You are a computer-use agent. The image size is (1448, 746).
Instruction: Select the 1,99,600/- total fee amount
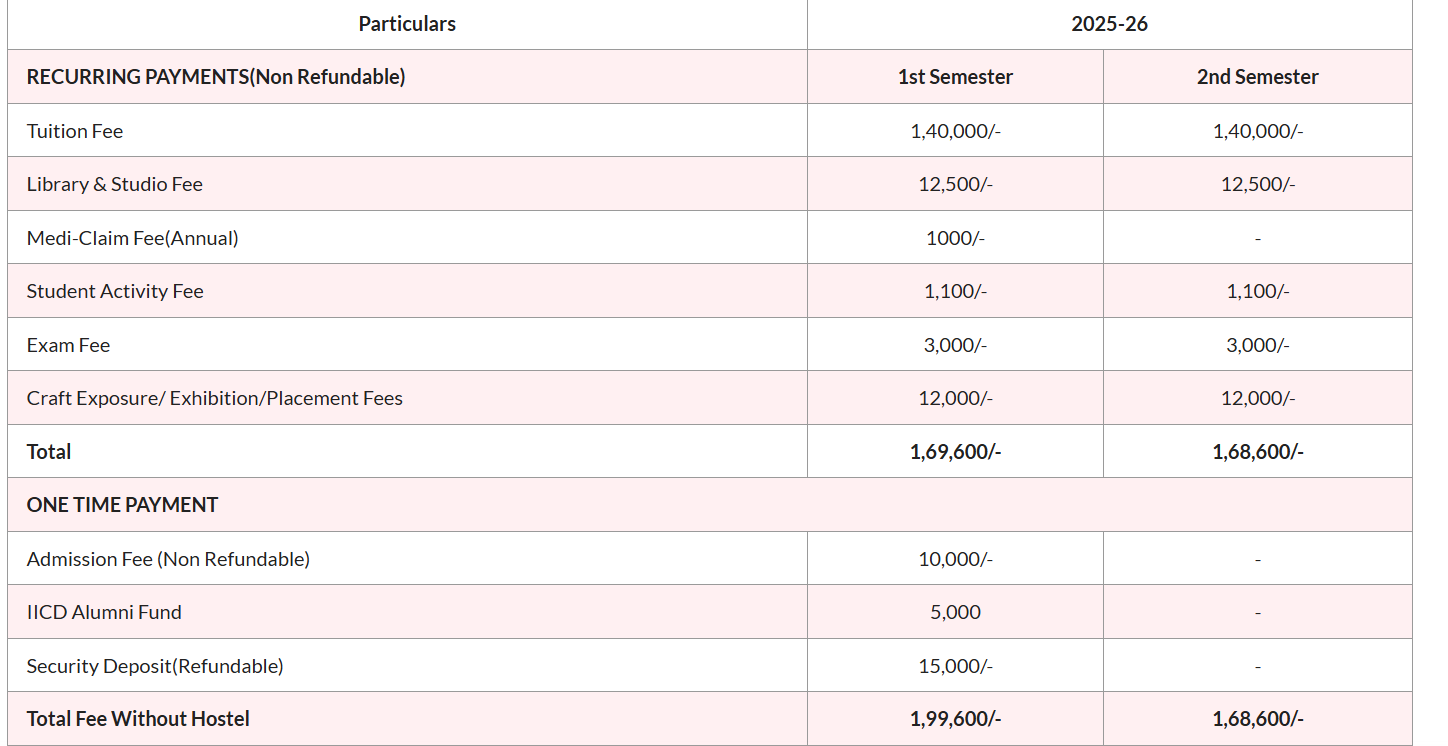955,719
